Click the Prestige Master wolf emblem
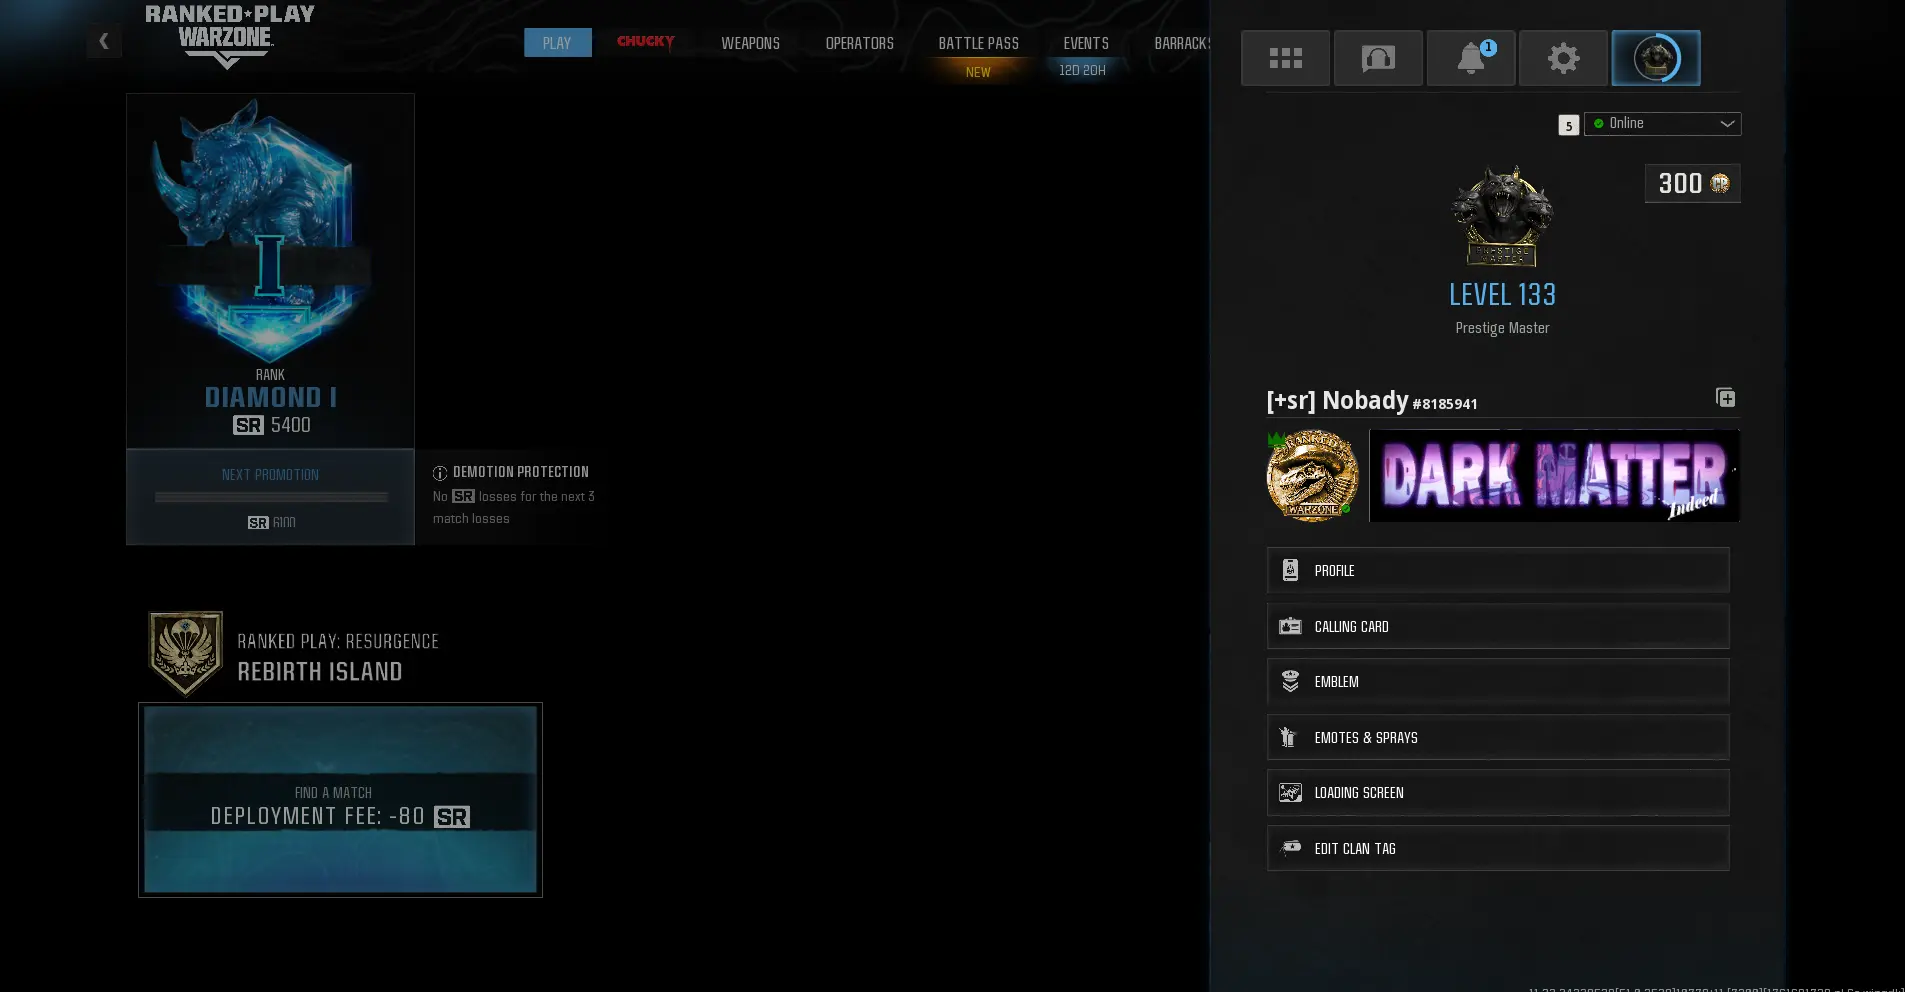Screen dimensions: 1905x992 coord(1502,216)
